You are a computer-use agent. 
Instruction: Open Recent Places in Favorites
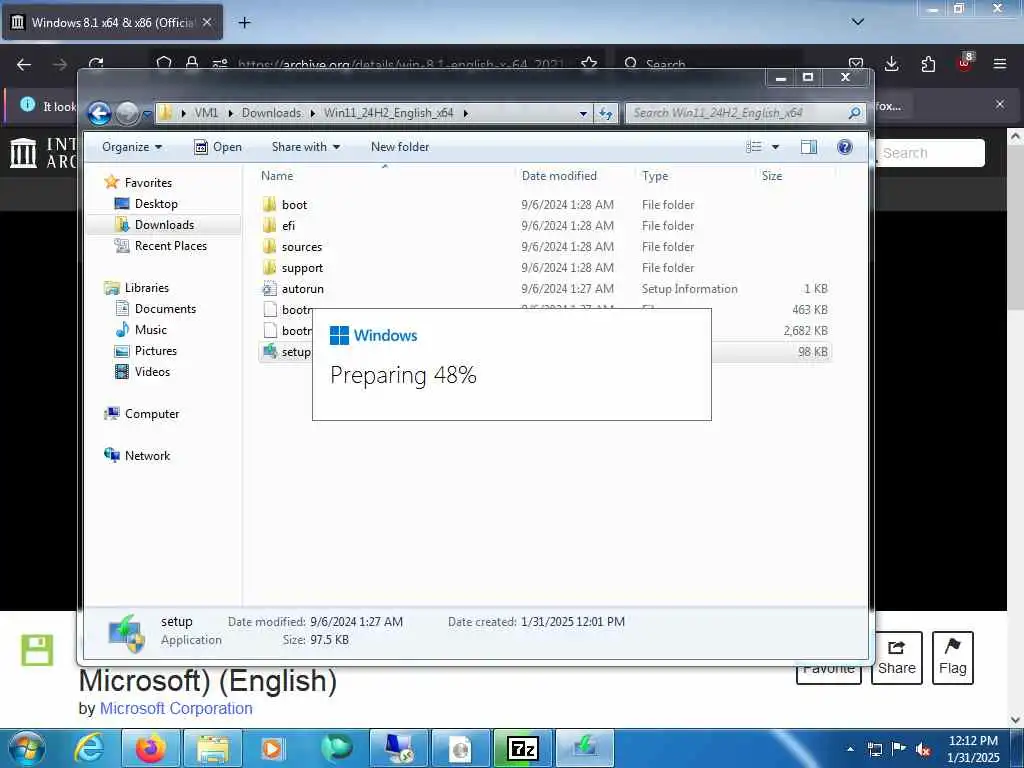click(170, 246)
